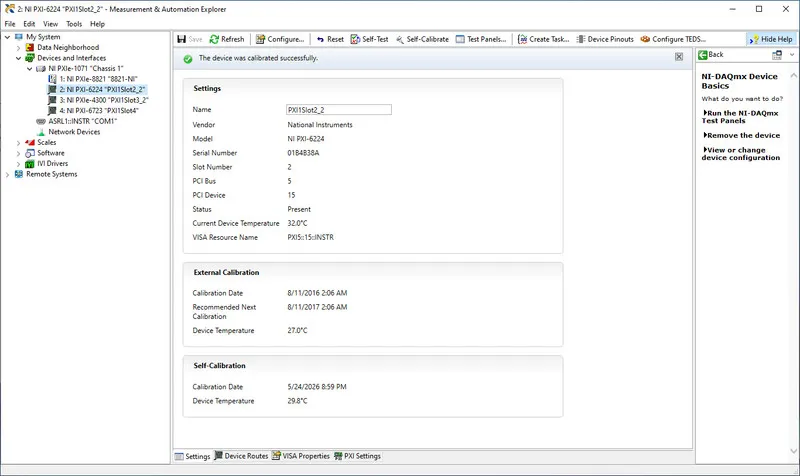This screenshot has width=800, height=476.
Task: Start Self-Calibrate
Action: tap(422, 39)
